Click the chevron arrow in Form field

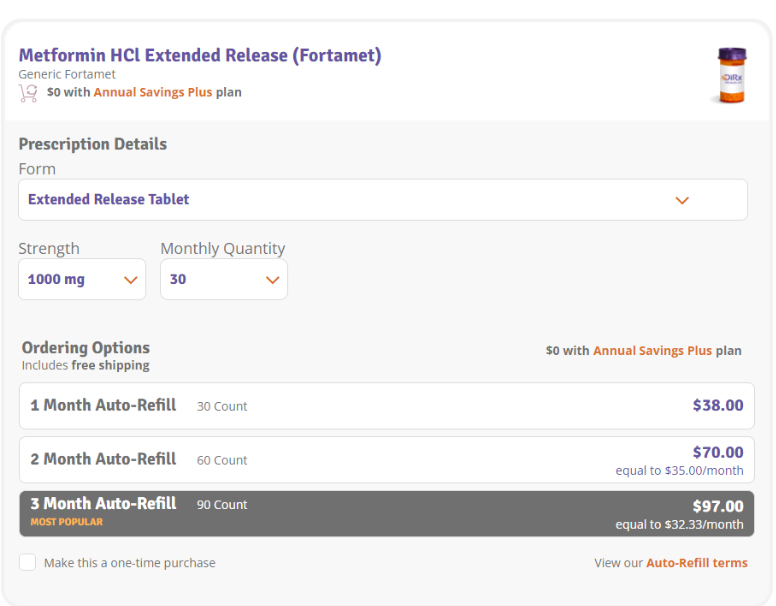click(682, 200)
